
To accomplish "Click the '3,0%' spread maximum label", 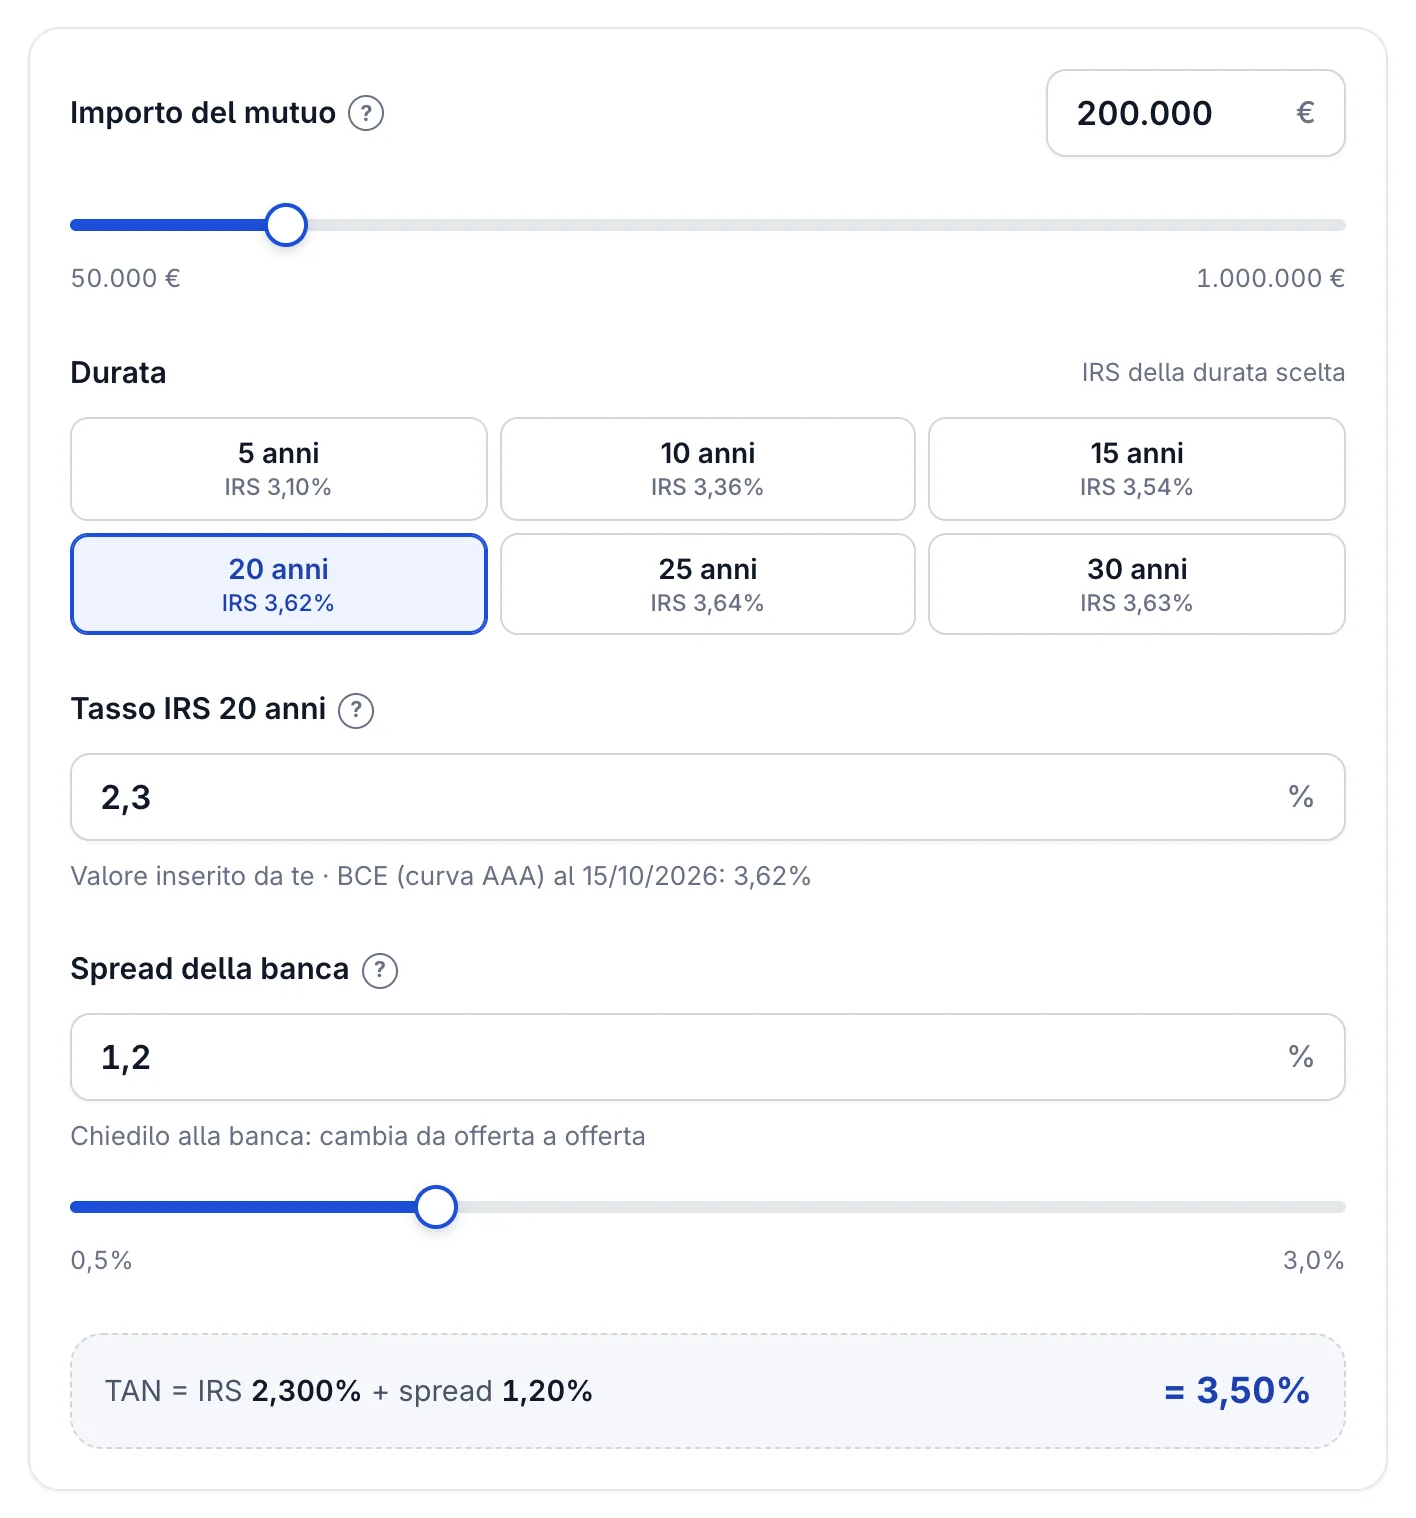I will pyautogui.click(x=1313, y=1260).
